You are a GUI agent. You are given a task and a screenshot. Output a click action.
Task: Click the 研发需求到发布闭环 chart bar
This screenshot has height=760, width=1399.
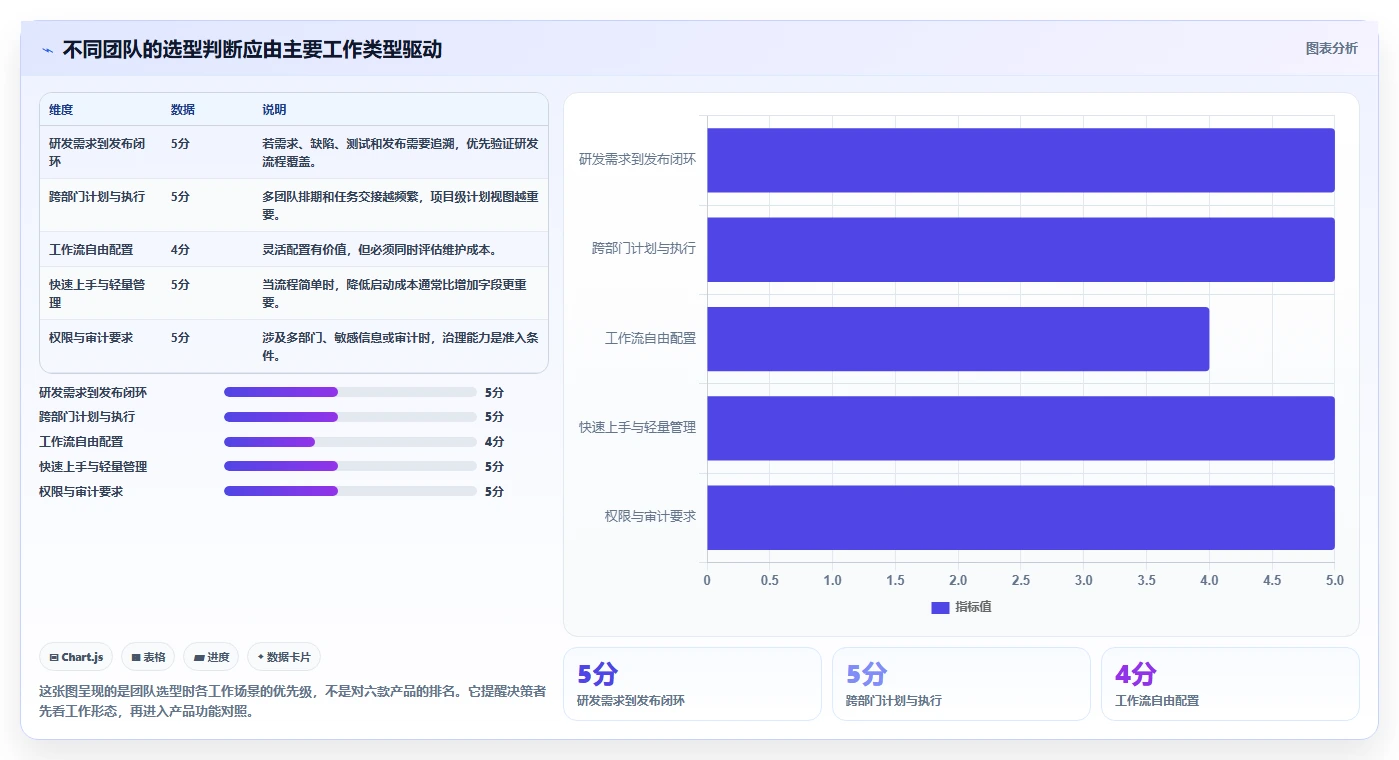coord(1021,160)
